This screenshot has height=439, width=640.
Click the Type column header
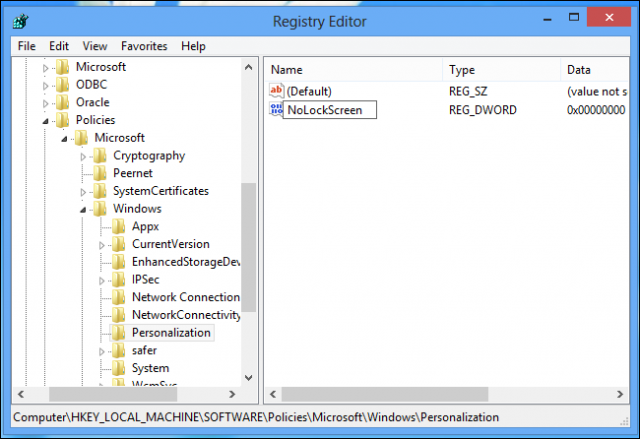click(500, 70)
